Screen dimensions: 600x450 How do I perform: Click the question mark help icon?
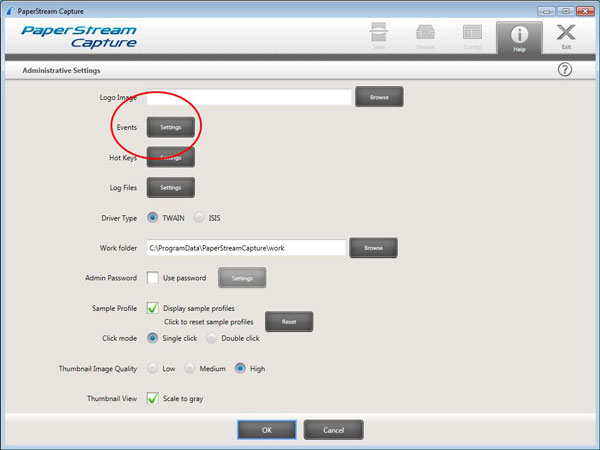pyautogui.click(x=565, y=70)
